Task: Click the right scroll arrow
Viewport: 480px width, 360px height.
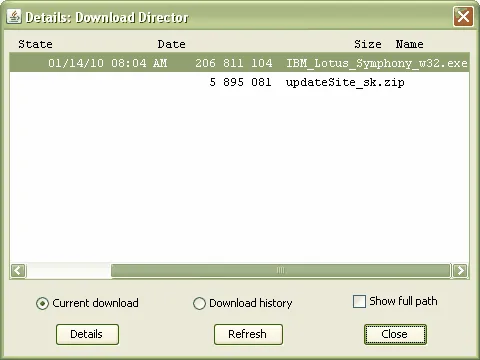Action: tap(460, 270)
